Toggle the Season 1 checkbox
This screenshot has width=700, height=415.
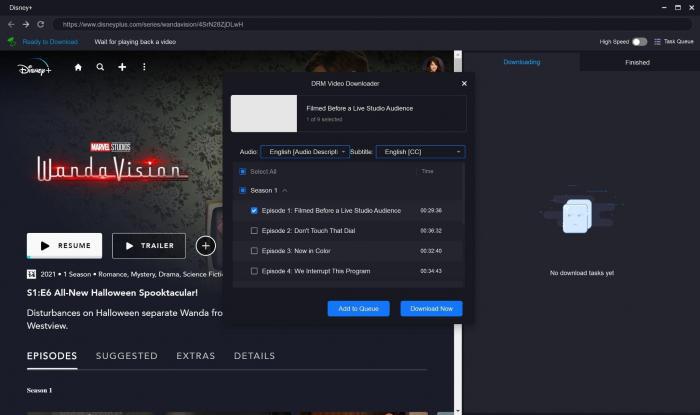pyautogui.click(x=243, y=191)
